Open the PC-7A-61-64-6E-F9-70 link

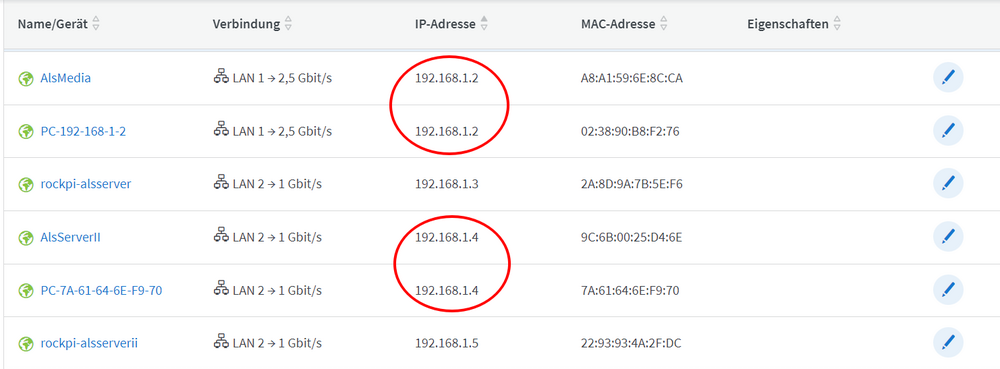tap(101, 291)
